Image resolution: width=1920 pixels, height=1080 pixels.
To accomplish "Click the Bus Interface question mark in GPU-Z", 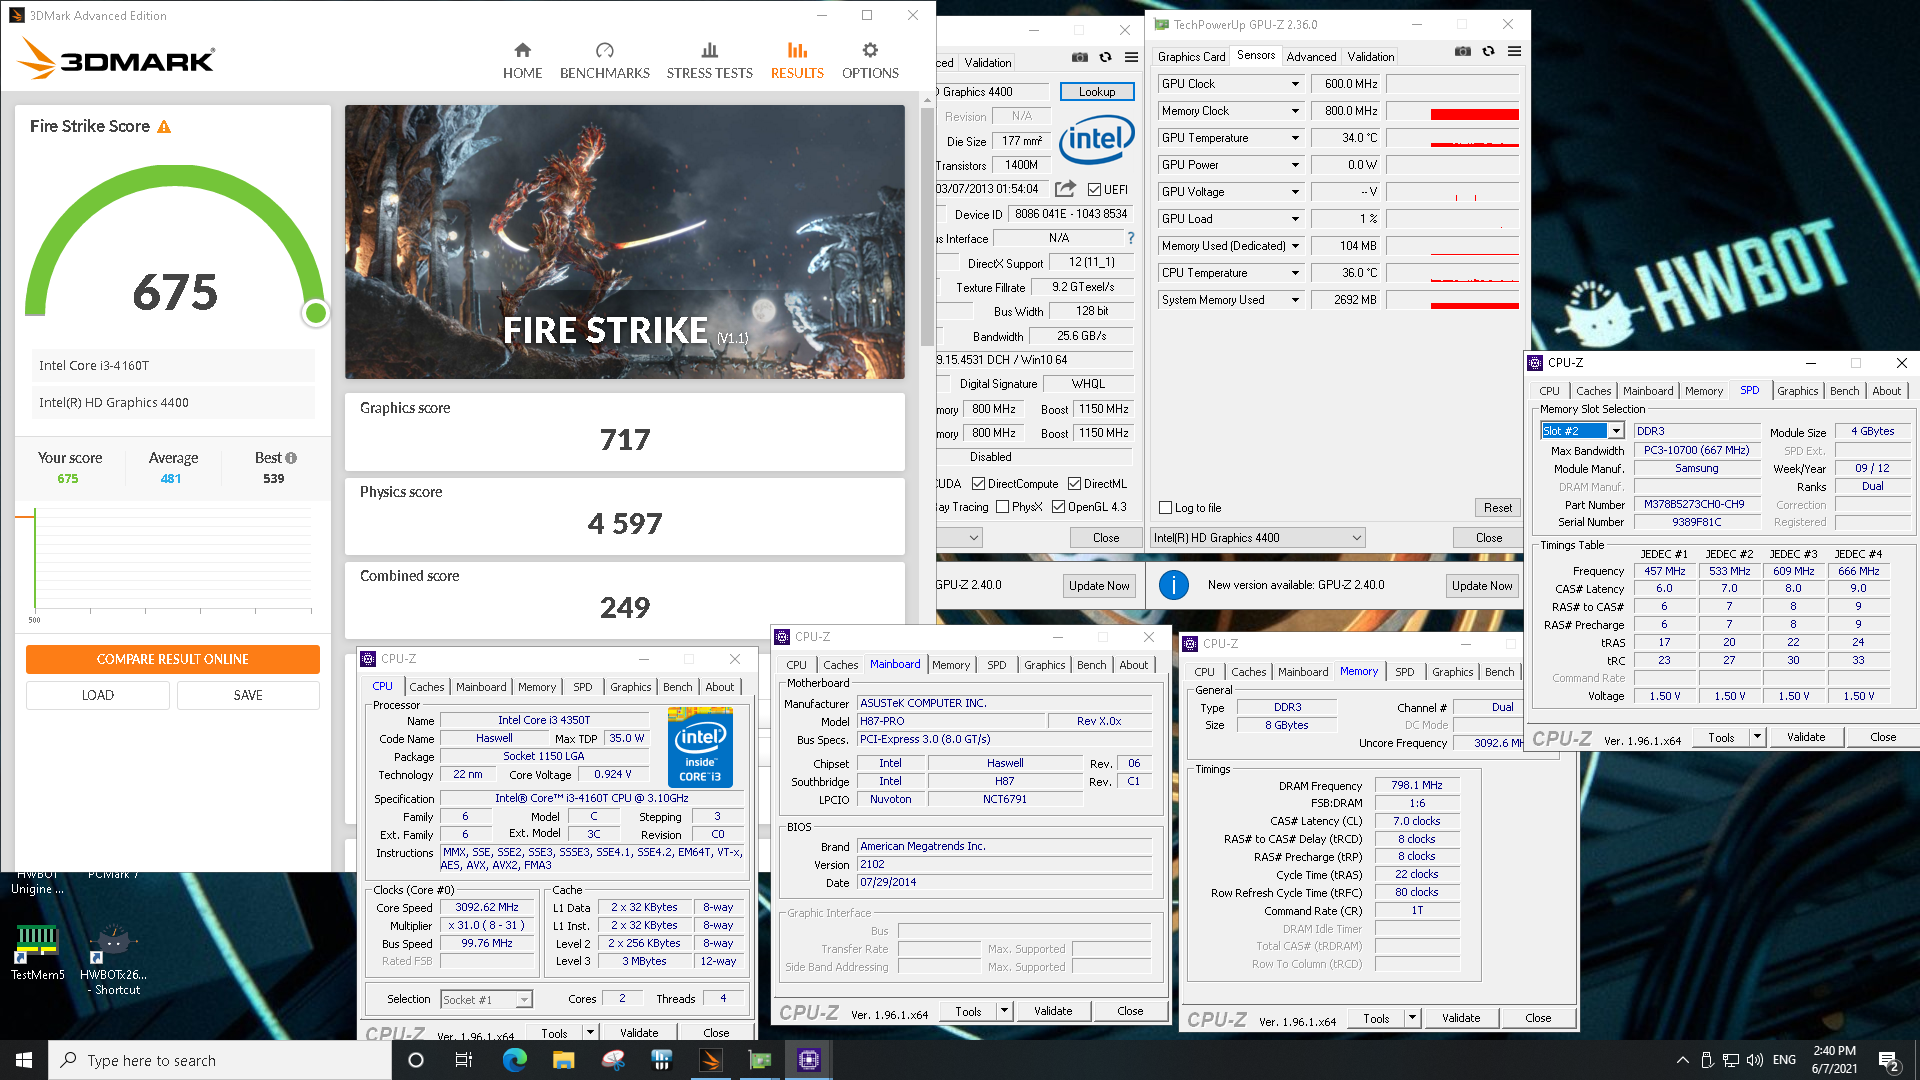I will click(1131, 238).
